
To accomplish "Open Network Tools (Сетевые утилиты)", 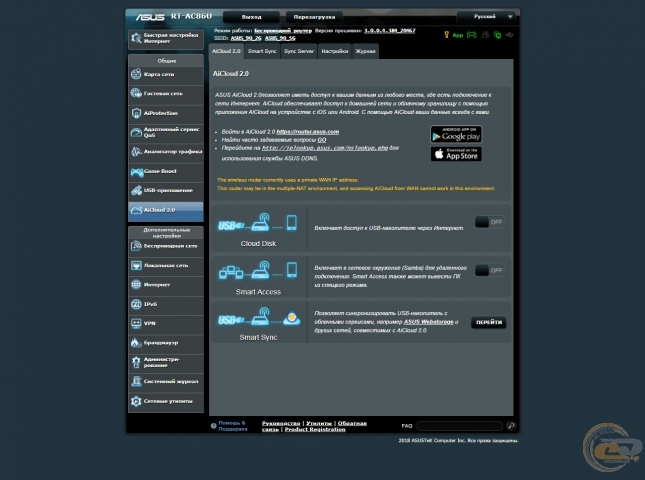I will pos(165,401).
